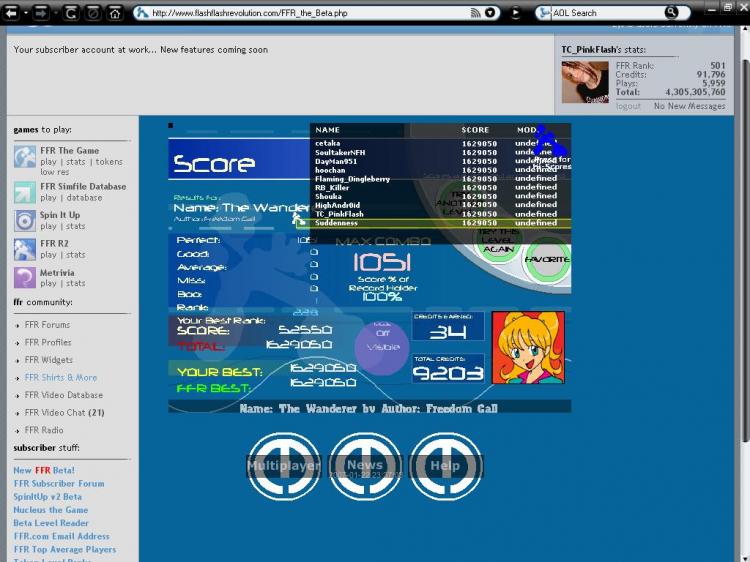This screenshot has width=750, height=562.
Task: Click the Metrivia game icon
Action: [24, 278]
